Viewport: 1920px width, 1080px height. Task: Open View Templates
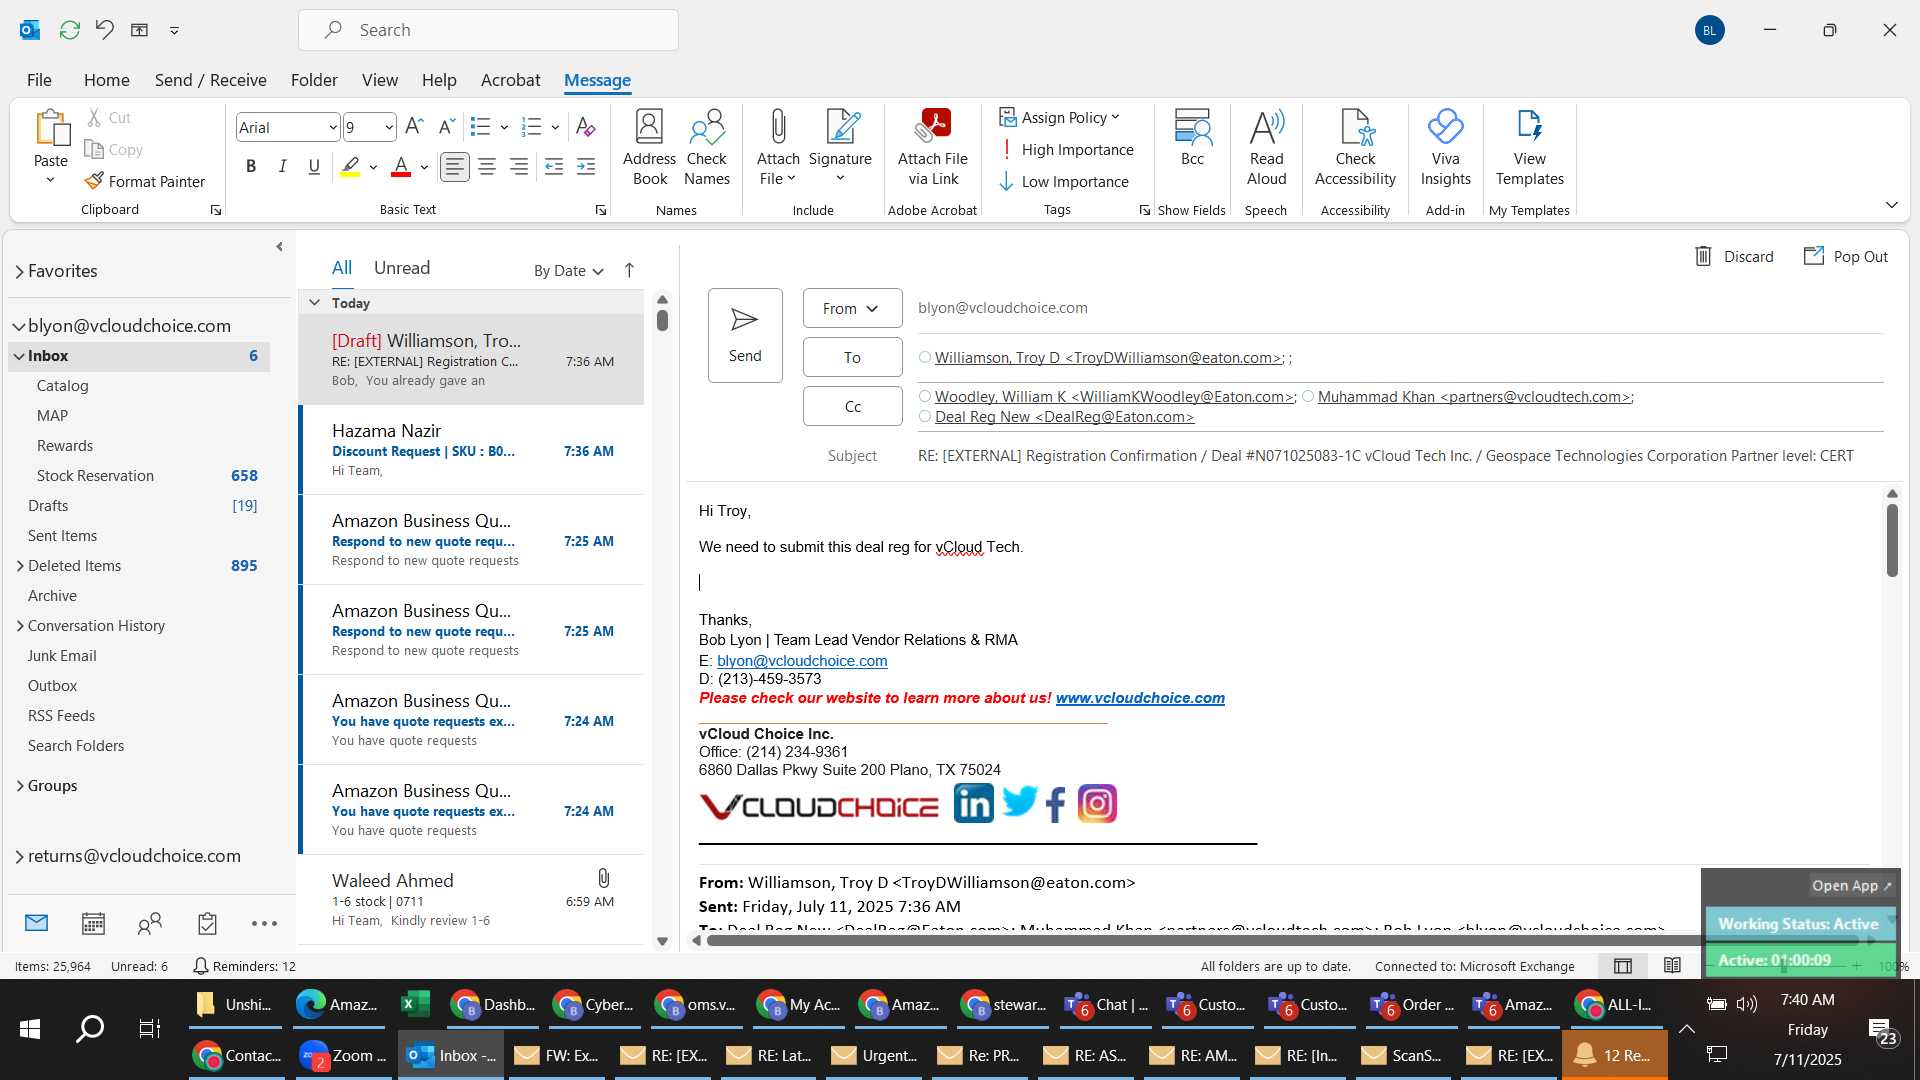(1529, 148)
